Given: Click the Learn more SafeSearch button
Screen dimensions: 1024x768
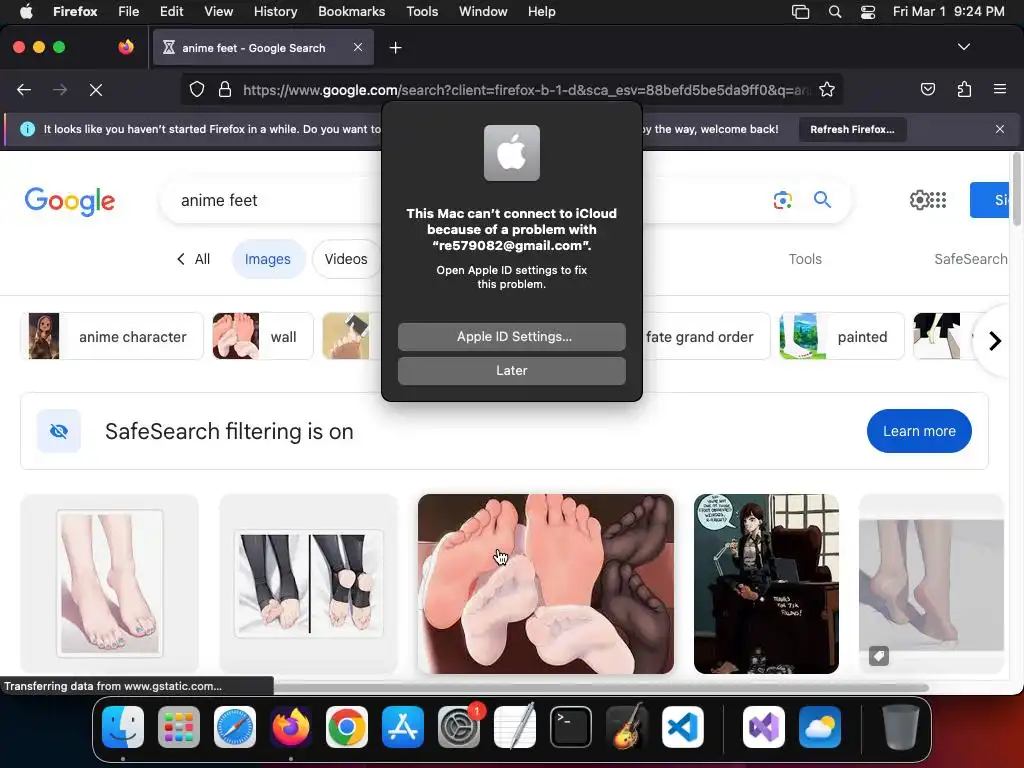Looking at the screenshot, I should tap(919, 431).
